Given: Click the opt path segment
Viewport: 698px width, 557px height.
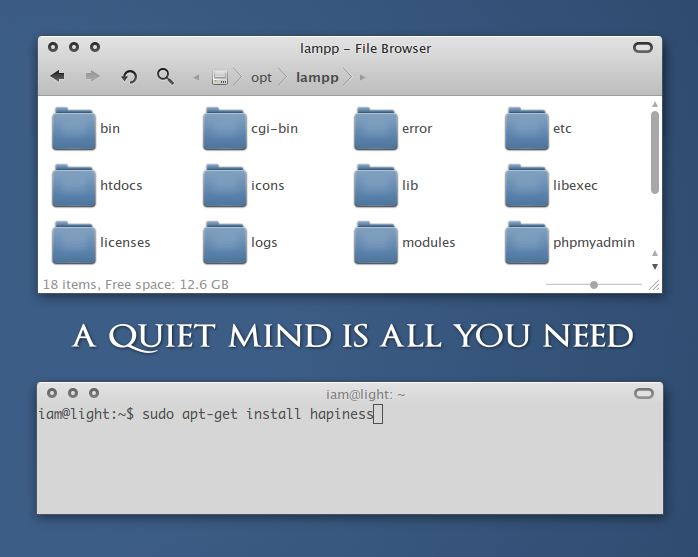Looking at the screenshot, I should tap(261, 77).
